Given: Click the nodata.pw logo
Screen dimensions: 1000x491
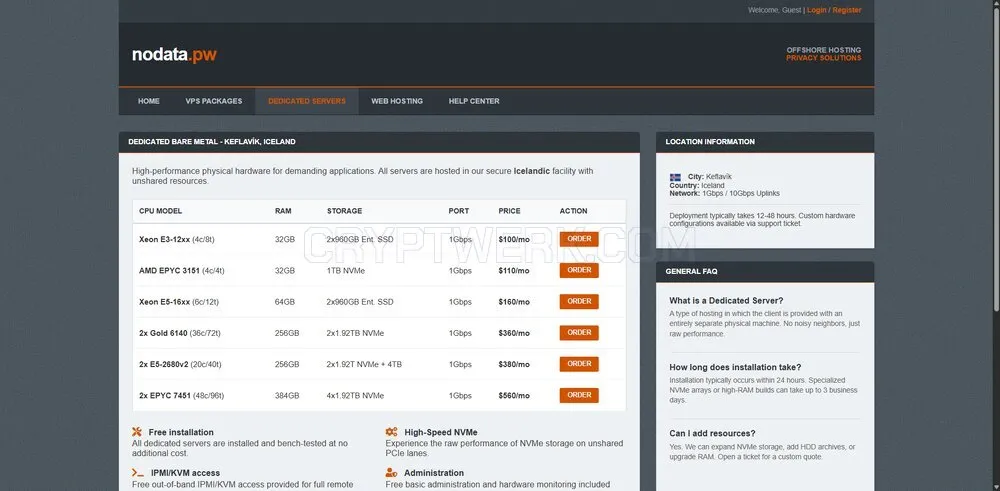Looking at the screenshot, I should (x=174, y=55).
